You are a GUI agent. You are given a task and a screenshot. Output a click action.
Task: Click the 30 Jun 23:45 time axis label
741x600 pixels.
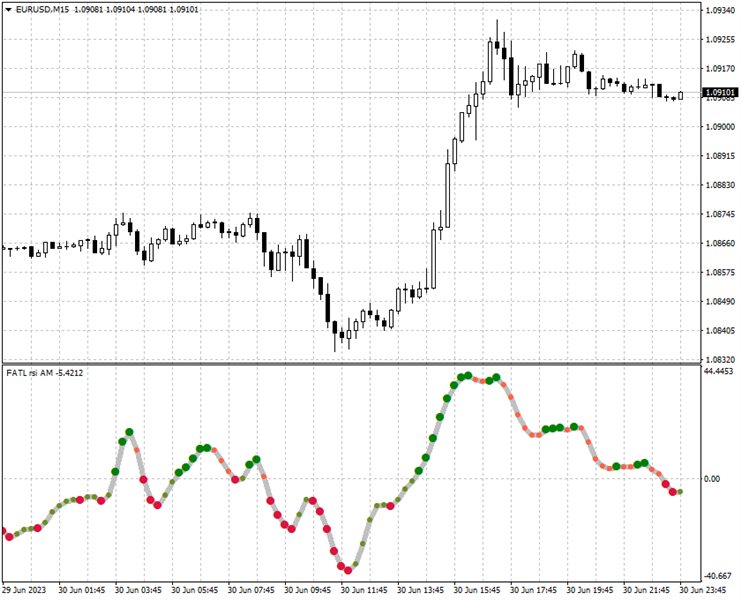703,590
